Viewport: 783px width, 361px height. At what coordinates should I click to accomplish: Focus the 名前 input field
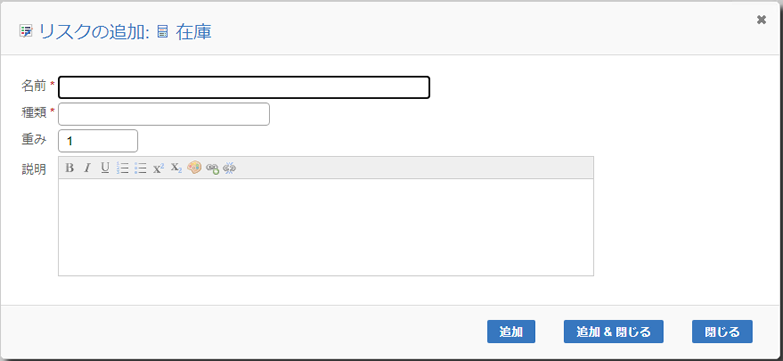point(244,87)
